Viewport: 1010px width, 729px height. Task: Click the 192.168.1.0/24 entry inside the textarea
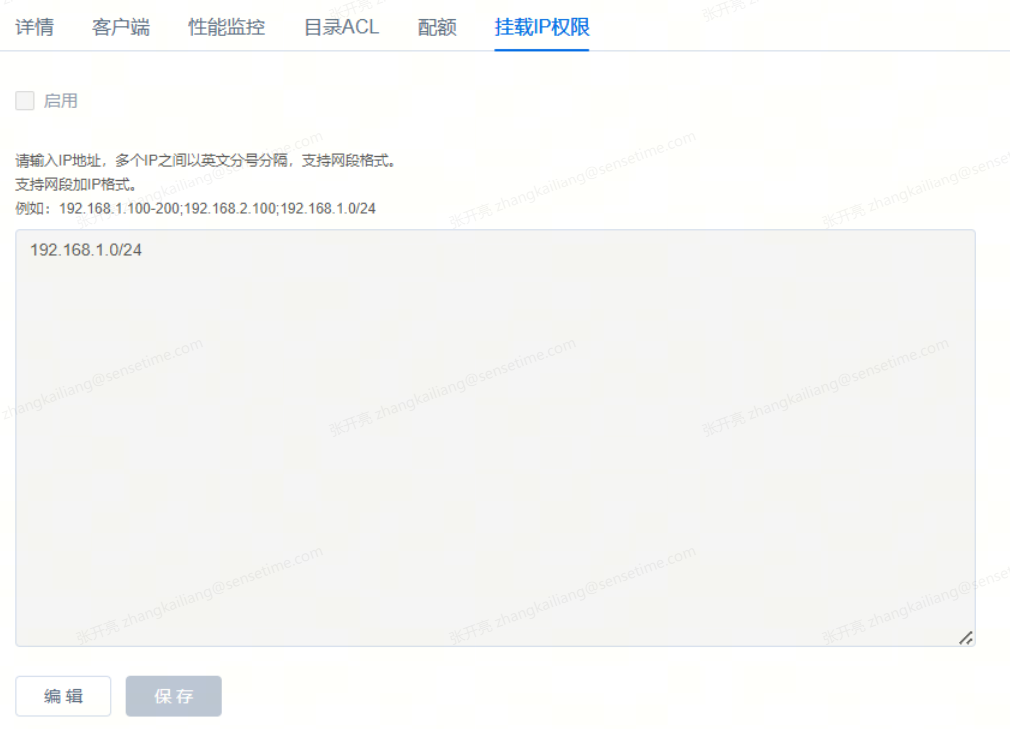[x=86, y=250]
